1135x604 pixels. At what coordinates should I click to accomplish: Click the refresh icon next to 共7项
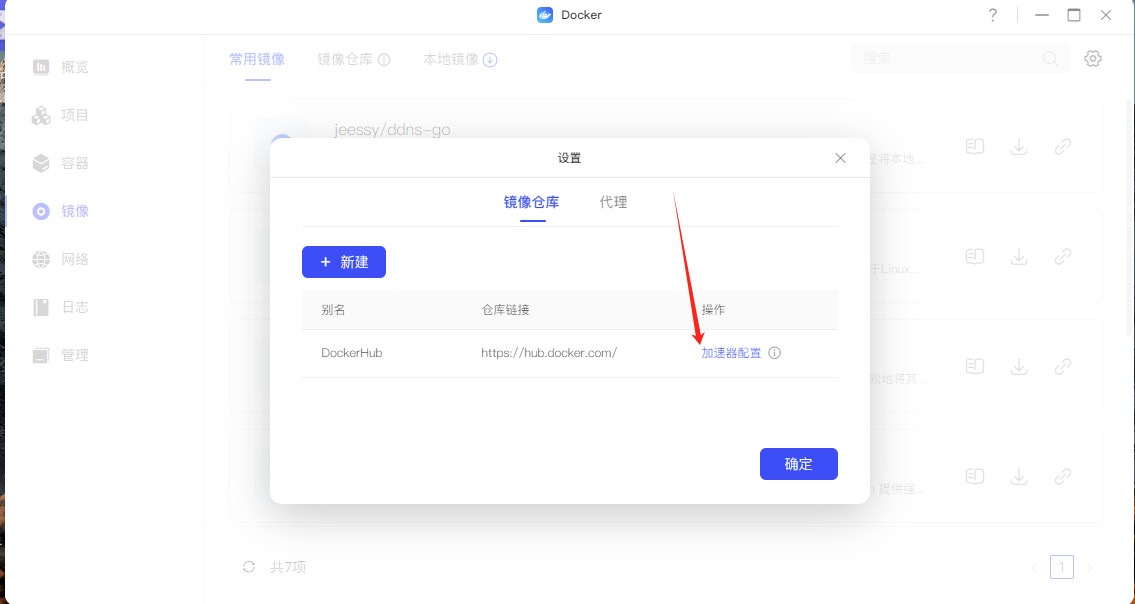click(249, 566)
